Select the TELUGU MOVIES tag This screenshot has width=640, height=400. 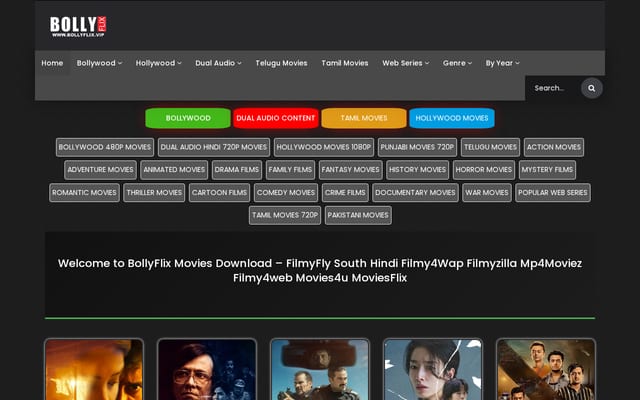click(x=490, y=147)
